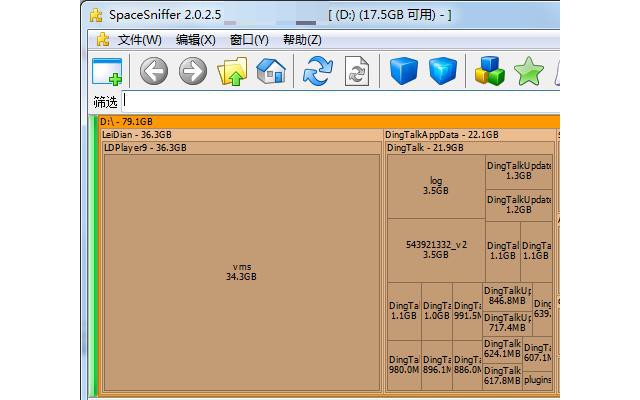The height and width of the screenshot is (400, 640).
Task: Go back to previous view
Action: 154,71
